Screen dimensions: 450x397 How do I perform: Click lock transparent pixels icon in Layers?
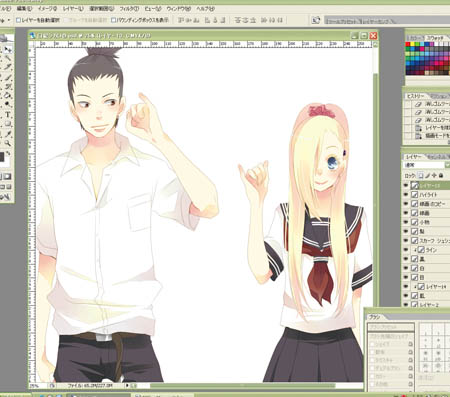[x=420, y=175]
